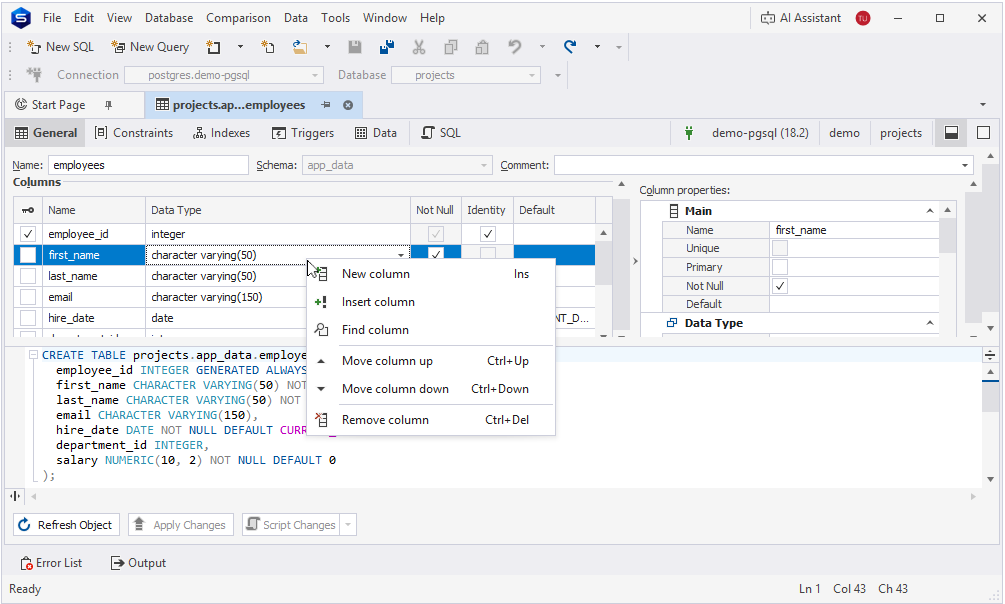Click the Undo arrow icon
Viewport: 1005px width, 604px height.
coord(514,47)
